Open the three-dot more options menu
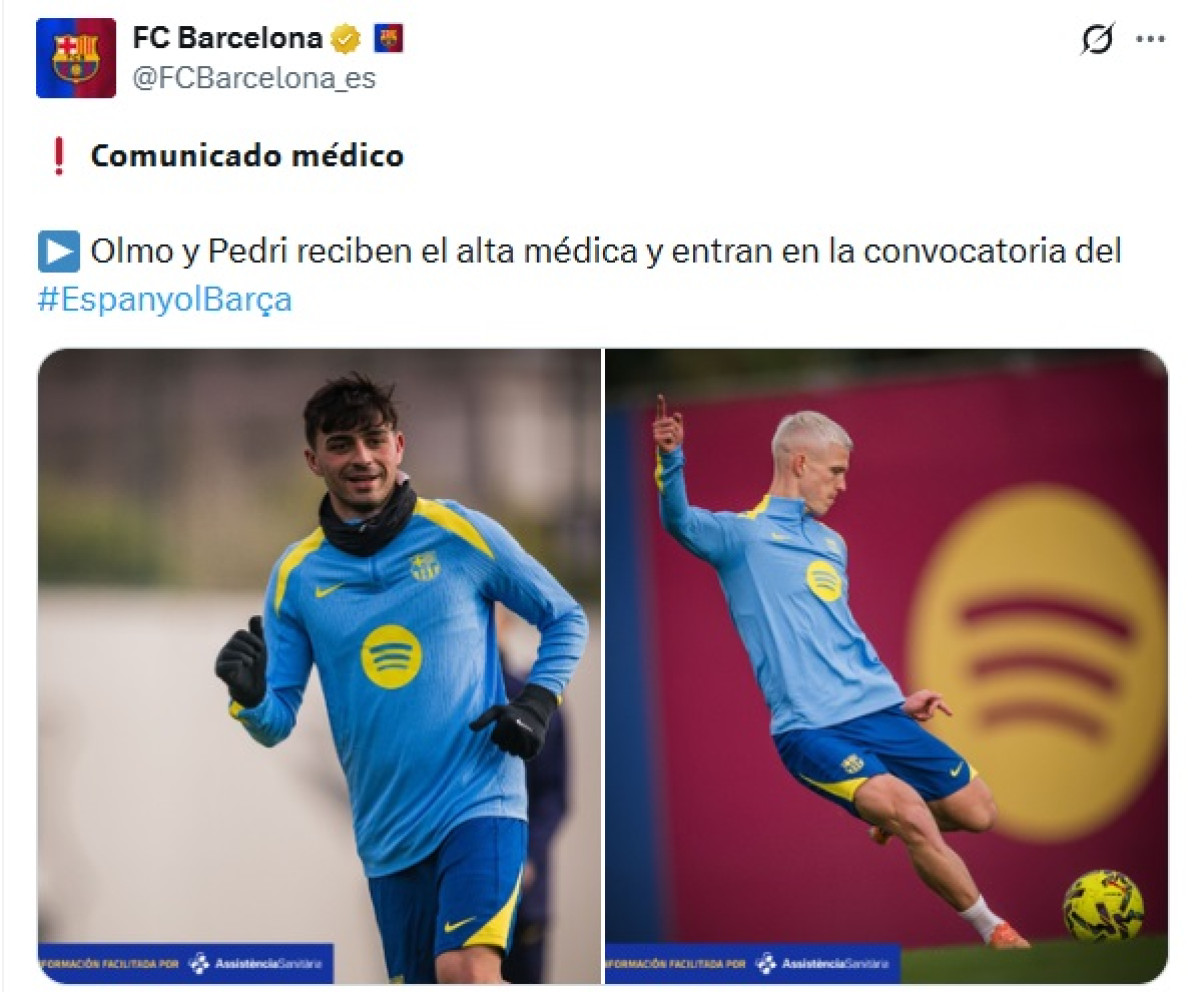Viewport: 1200px width, 992px height. [x=1151, y=40]
